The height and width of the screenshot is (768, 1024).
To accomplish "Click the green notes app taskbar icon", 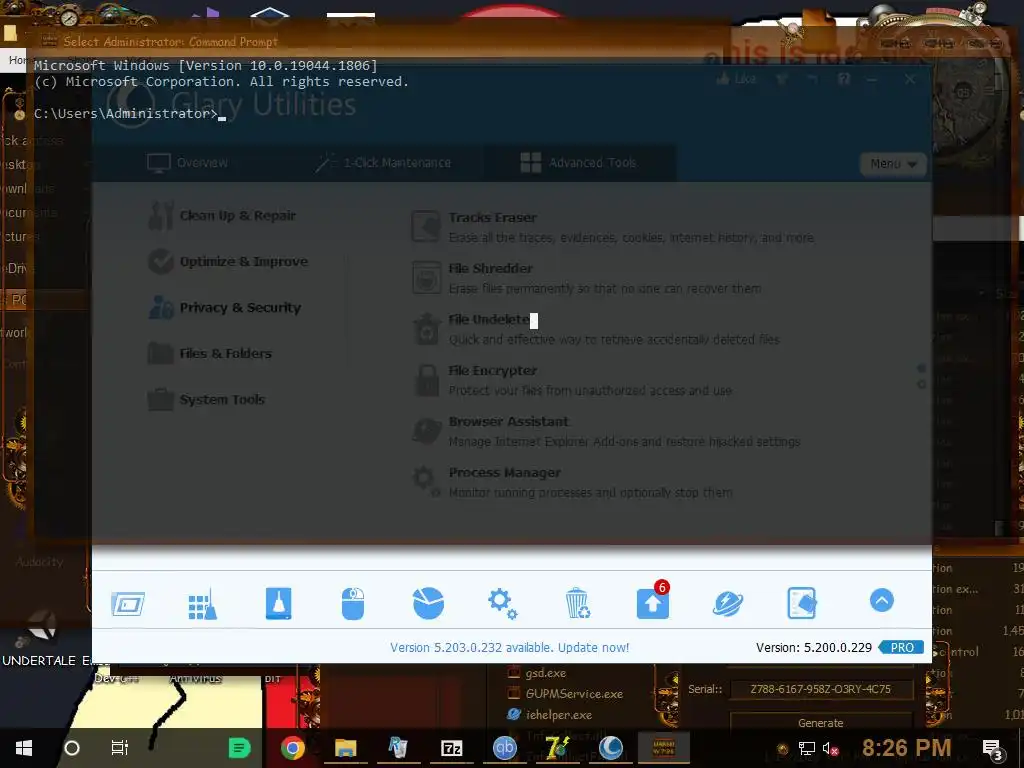I will coord(239,748).
